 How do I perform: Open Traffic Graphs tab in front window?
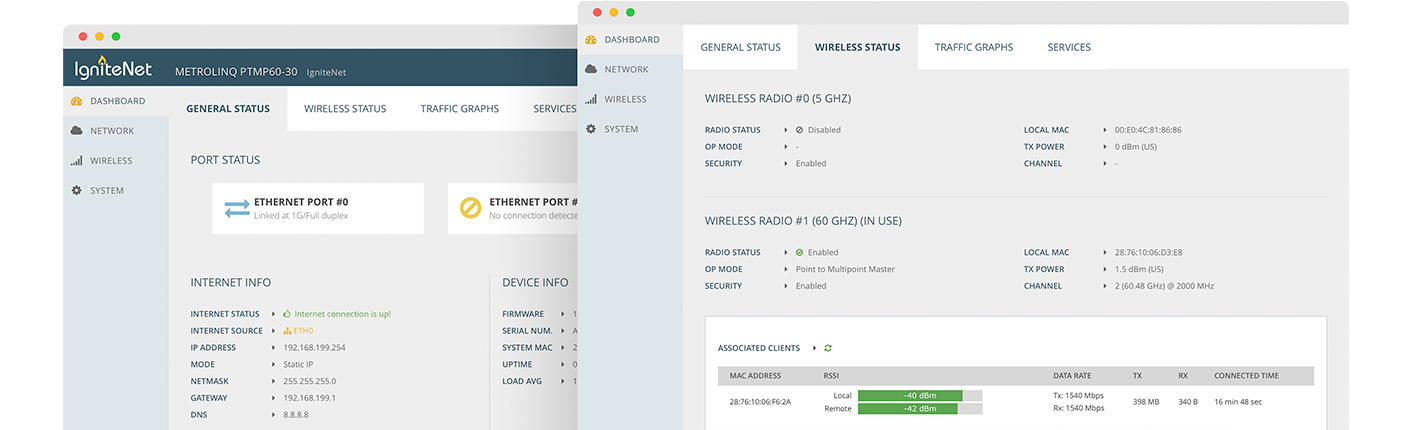974,47
